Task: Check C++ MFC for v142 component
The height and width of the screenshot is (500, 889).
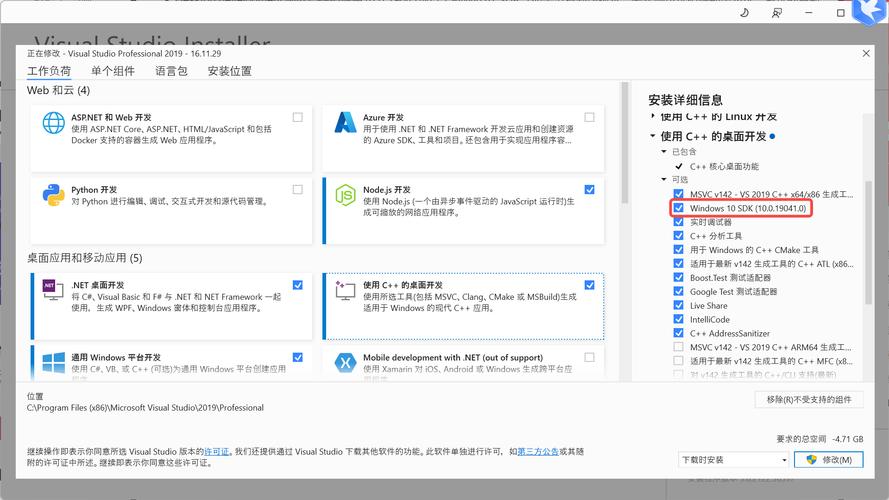Action: [678, 361]
